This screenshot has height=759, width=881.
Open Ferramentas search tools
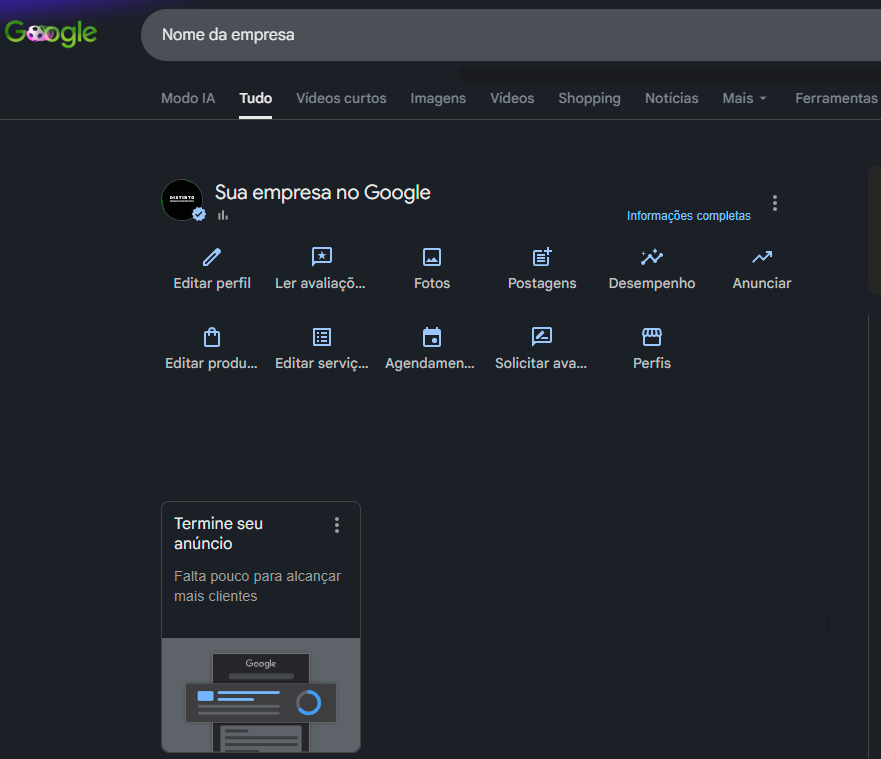click(836, 98)
